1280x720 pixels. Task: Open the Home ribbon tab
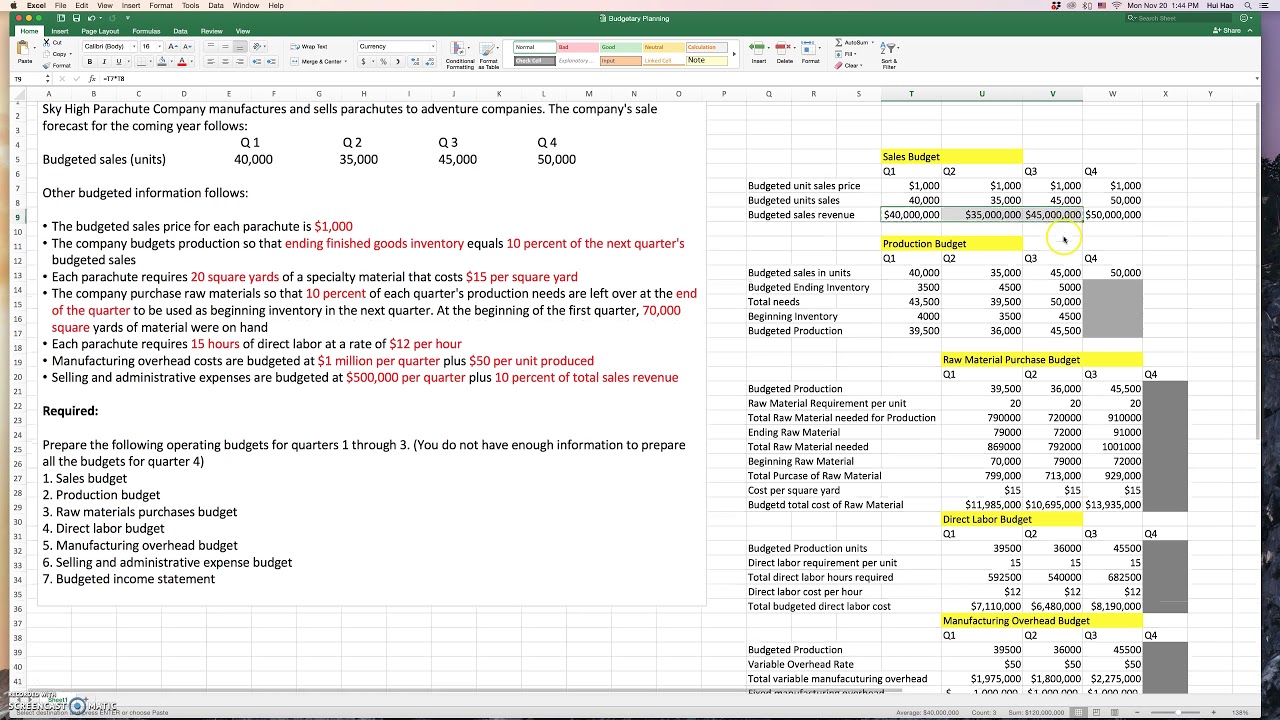29,31
